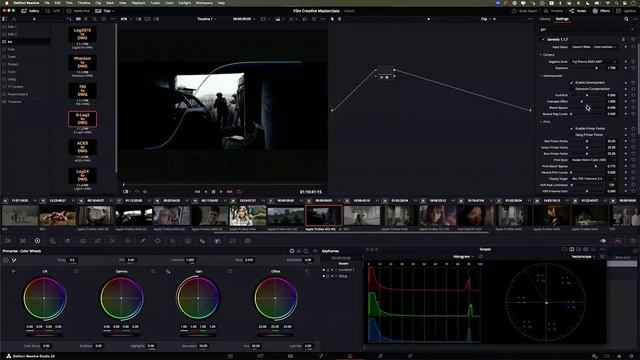Screen dimensions: 640x360
Task: Open the Histogram scope type dropdown
Action: point(463,257)
